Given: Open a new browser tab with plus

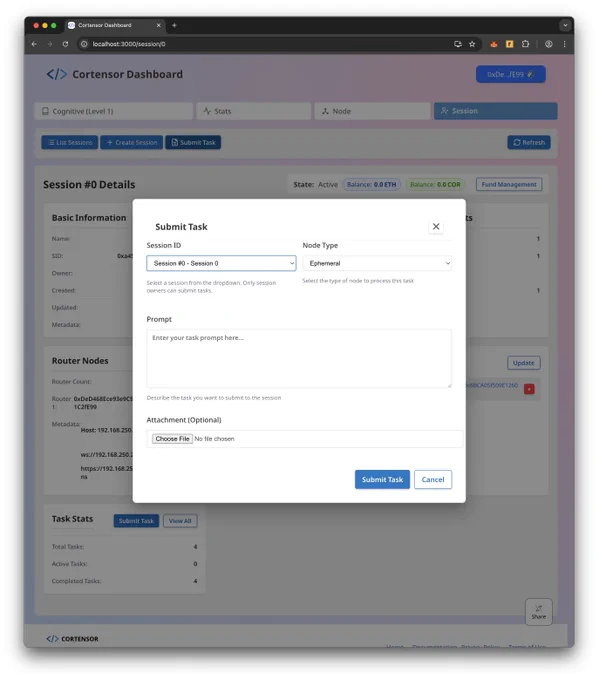Looking at the screenshot, I should pos(174,25).
